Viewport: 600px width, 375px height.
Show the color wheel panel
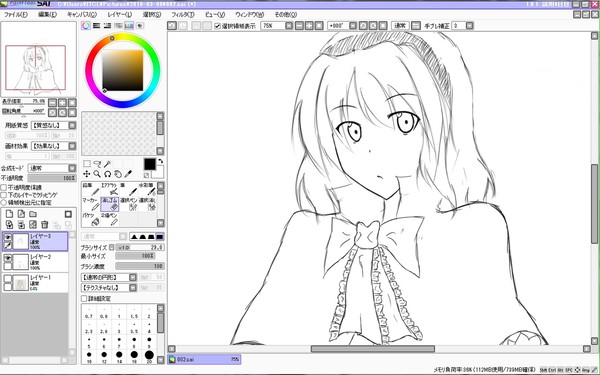point(86,26)
